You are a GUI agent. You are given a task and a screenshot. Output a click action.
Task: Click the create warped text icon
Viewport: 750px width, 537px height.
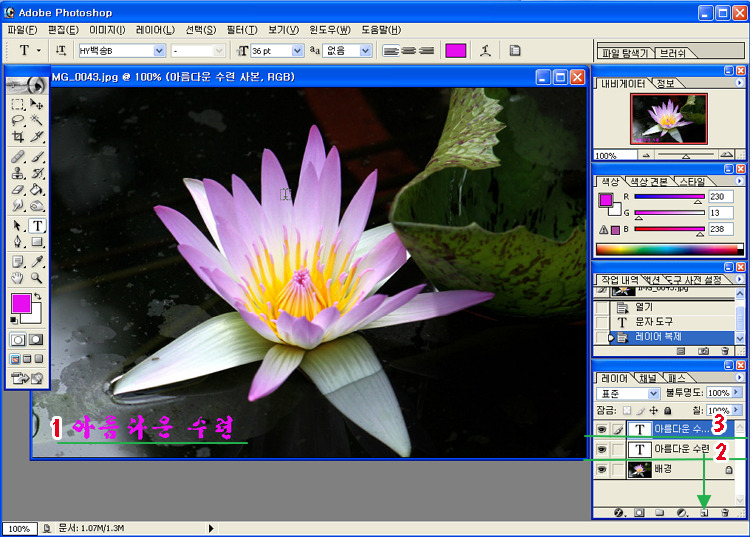point(485,50)
